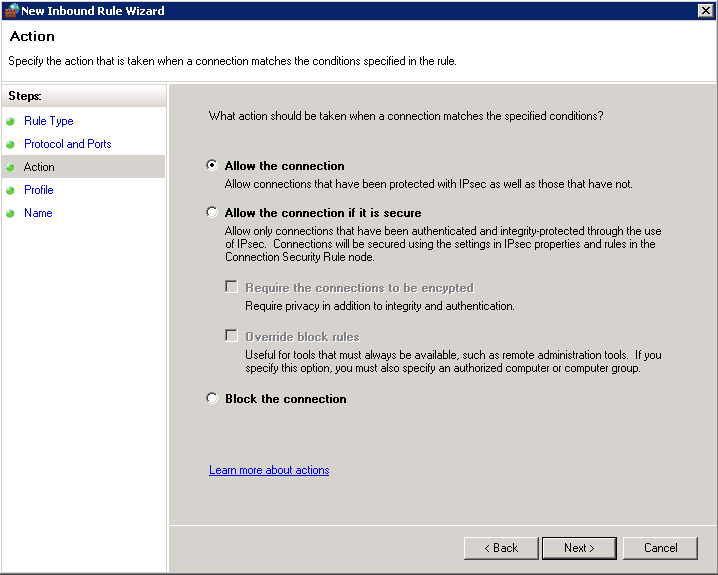Click green bullet beside Protocol and Ports
The width and height of the screenshot is (718, 575).
pyautogui.click(x=11, y=144)
